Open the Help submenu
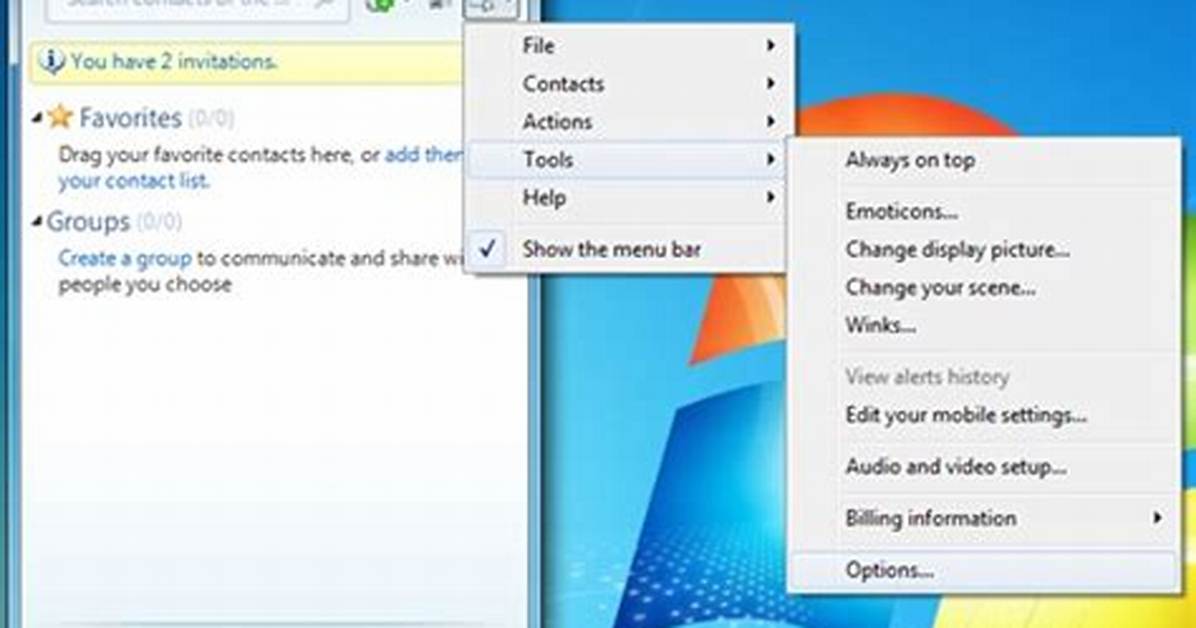Screen dimensions: 1196x628 point(627,198)
